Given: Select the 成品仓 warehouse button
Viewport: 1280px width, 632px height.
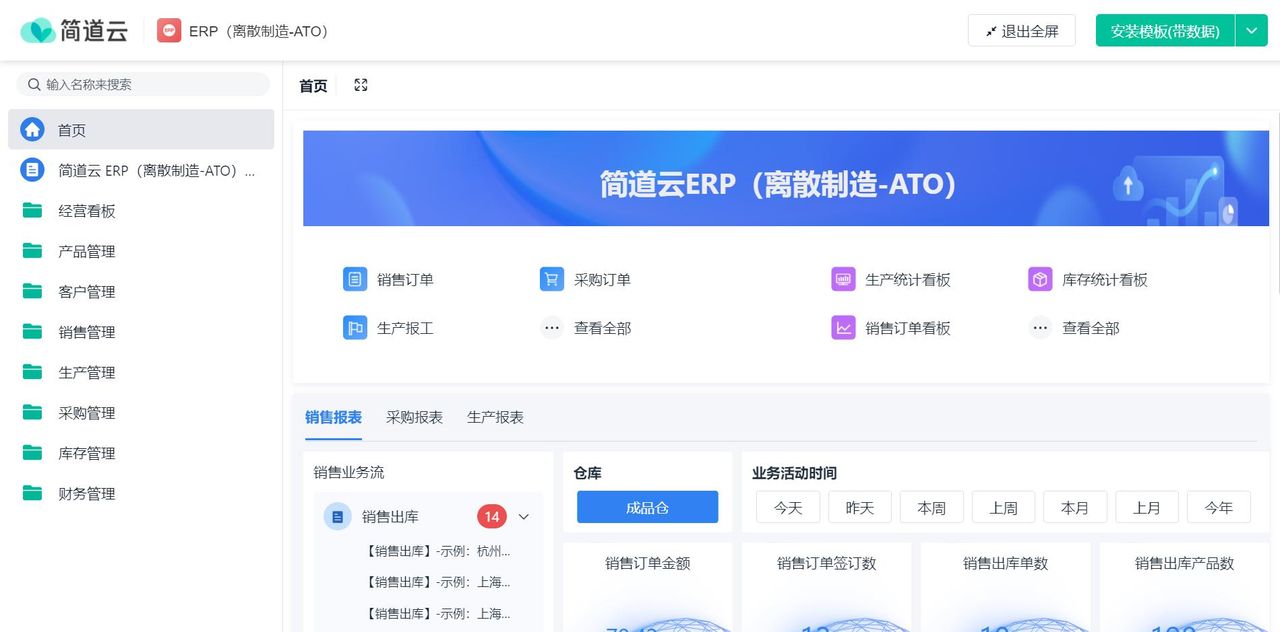Looking at the screenshot, I should click(x=647, y=507).
